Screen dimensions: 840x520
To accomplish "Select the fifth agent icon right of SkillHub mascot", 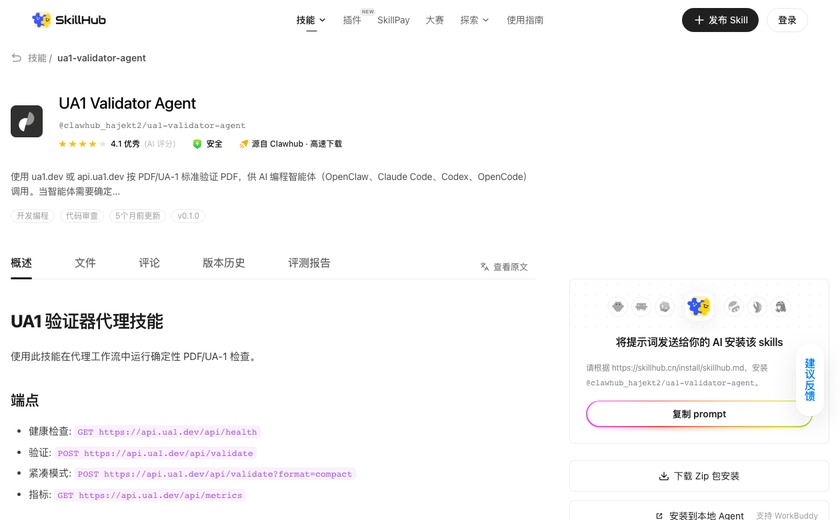I will 733,307.
